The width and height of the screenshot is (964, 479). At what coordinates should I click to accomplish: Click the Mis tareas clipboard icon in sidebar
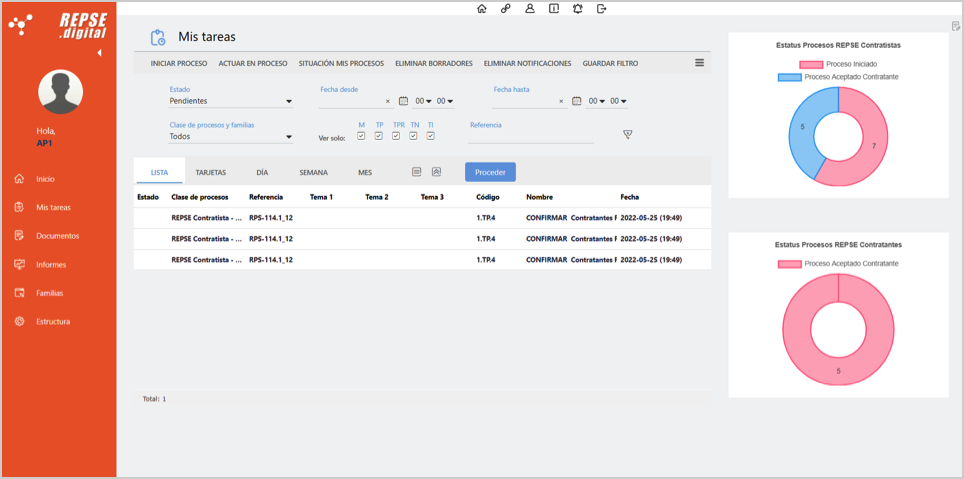click(x=19, y=207)
